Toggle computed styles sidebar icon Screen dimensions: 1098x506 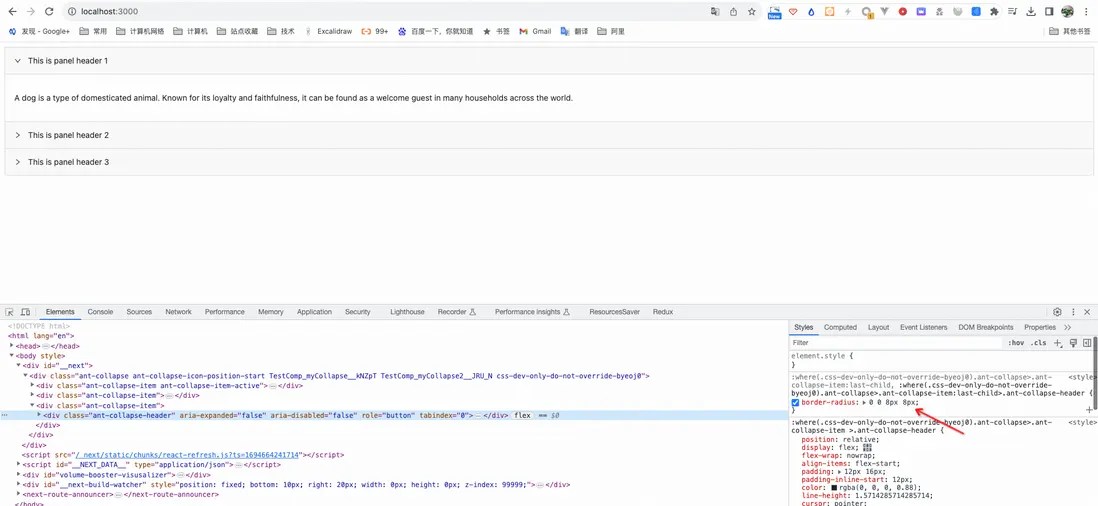tap(1087, 343)
